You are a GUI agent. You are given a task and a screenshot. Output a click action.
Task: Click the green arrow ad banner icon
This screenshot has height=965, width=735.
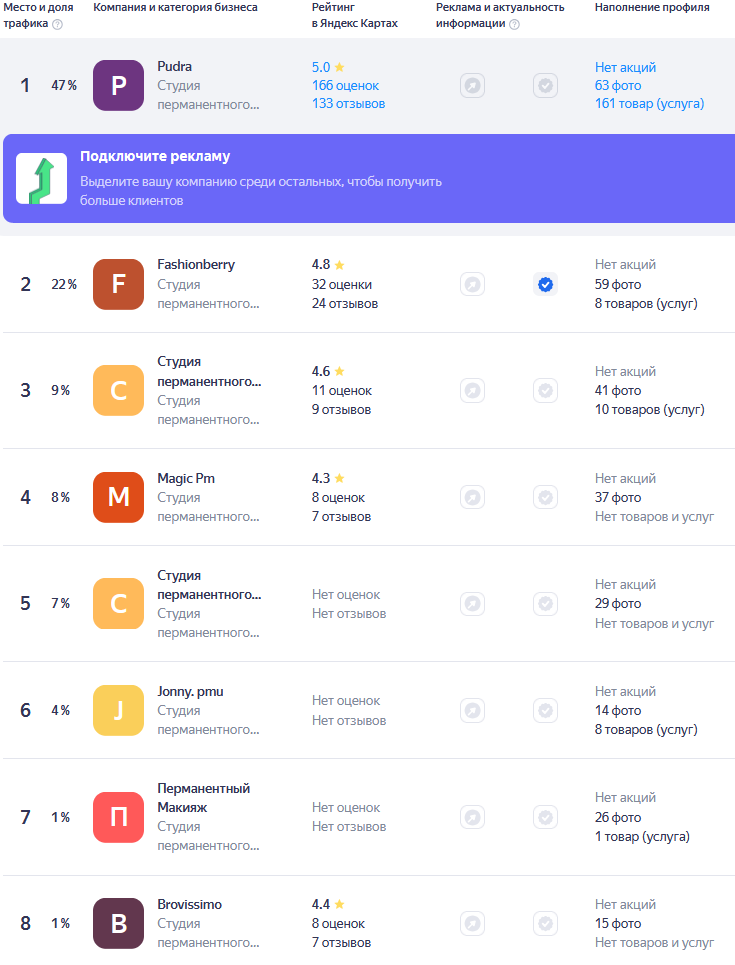(41, 178)
